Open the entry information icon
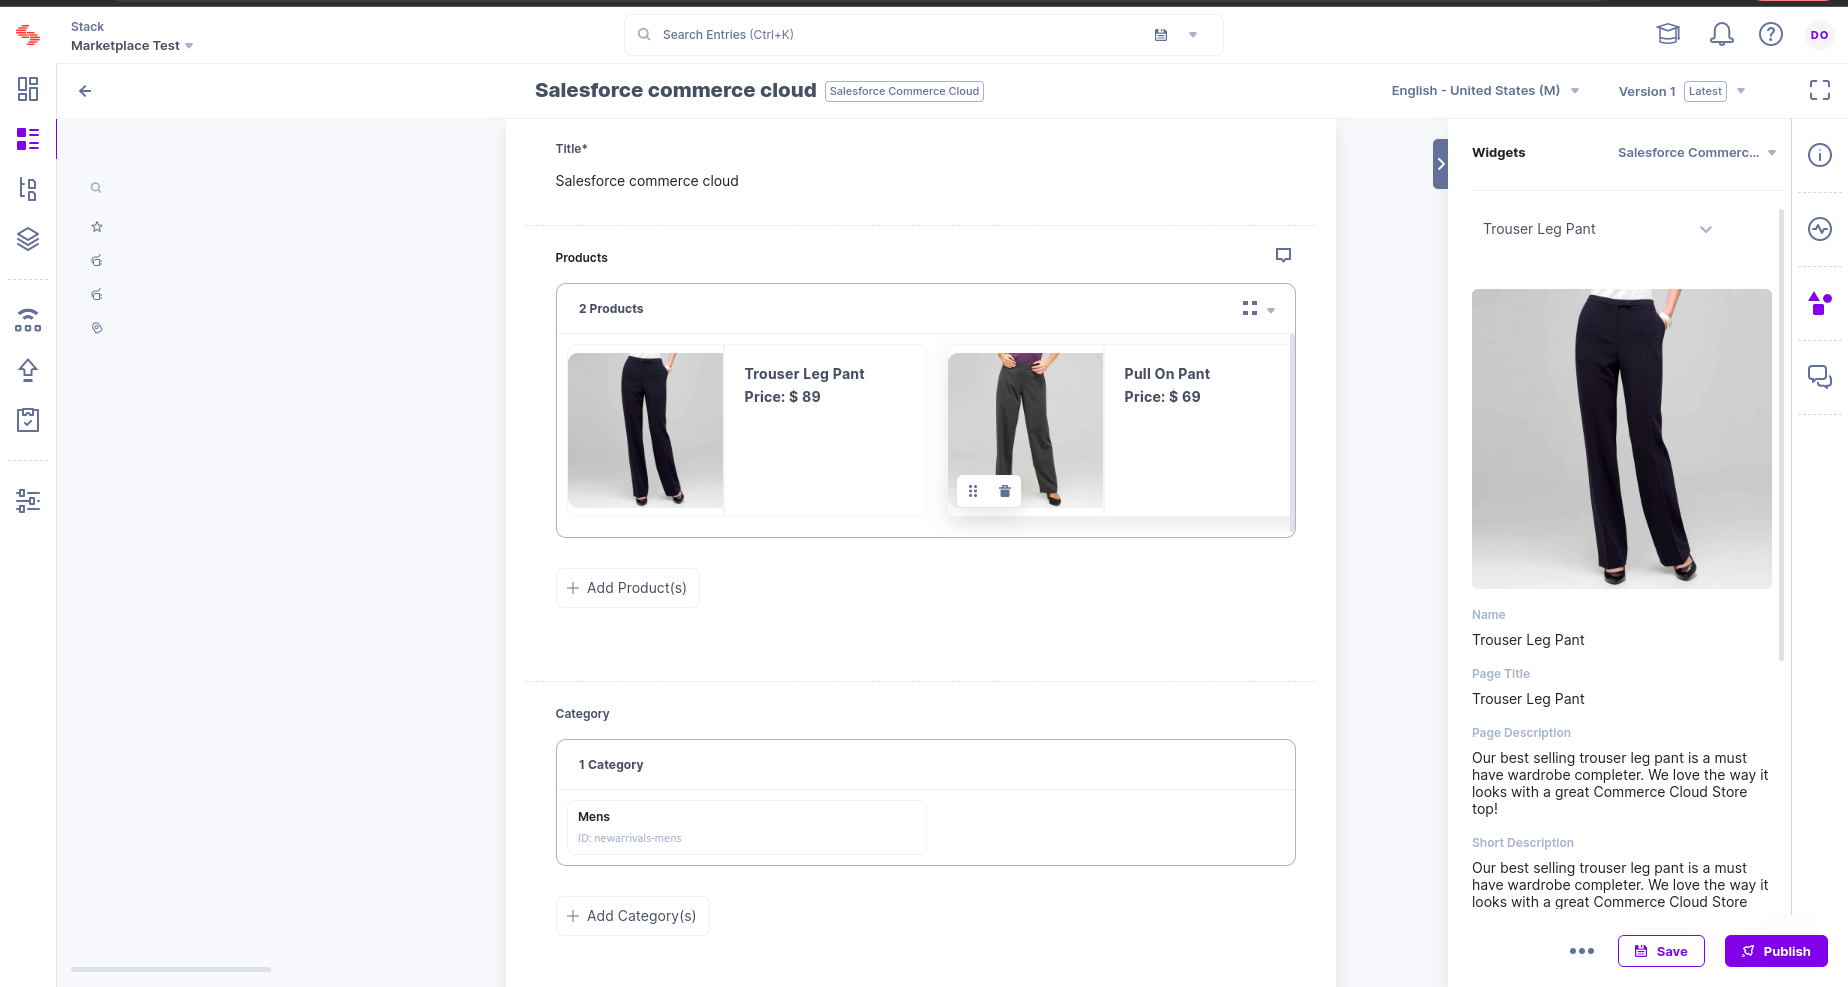1848x987 pixels. click(x=1820, y=155)
